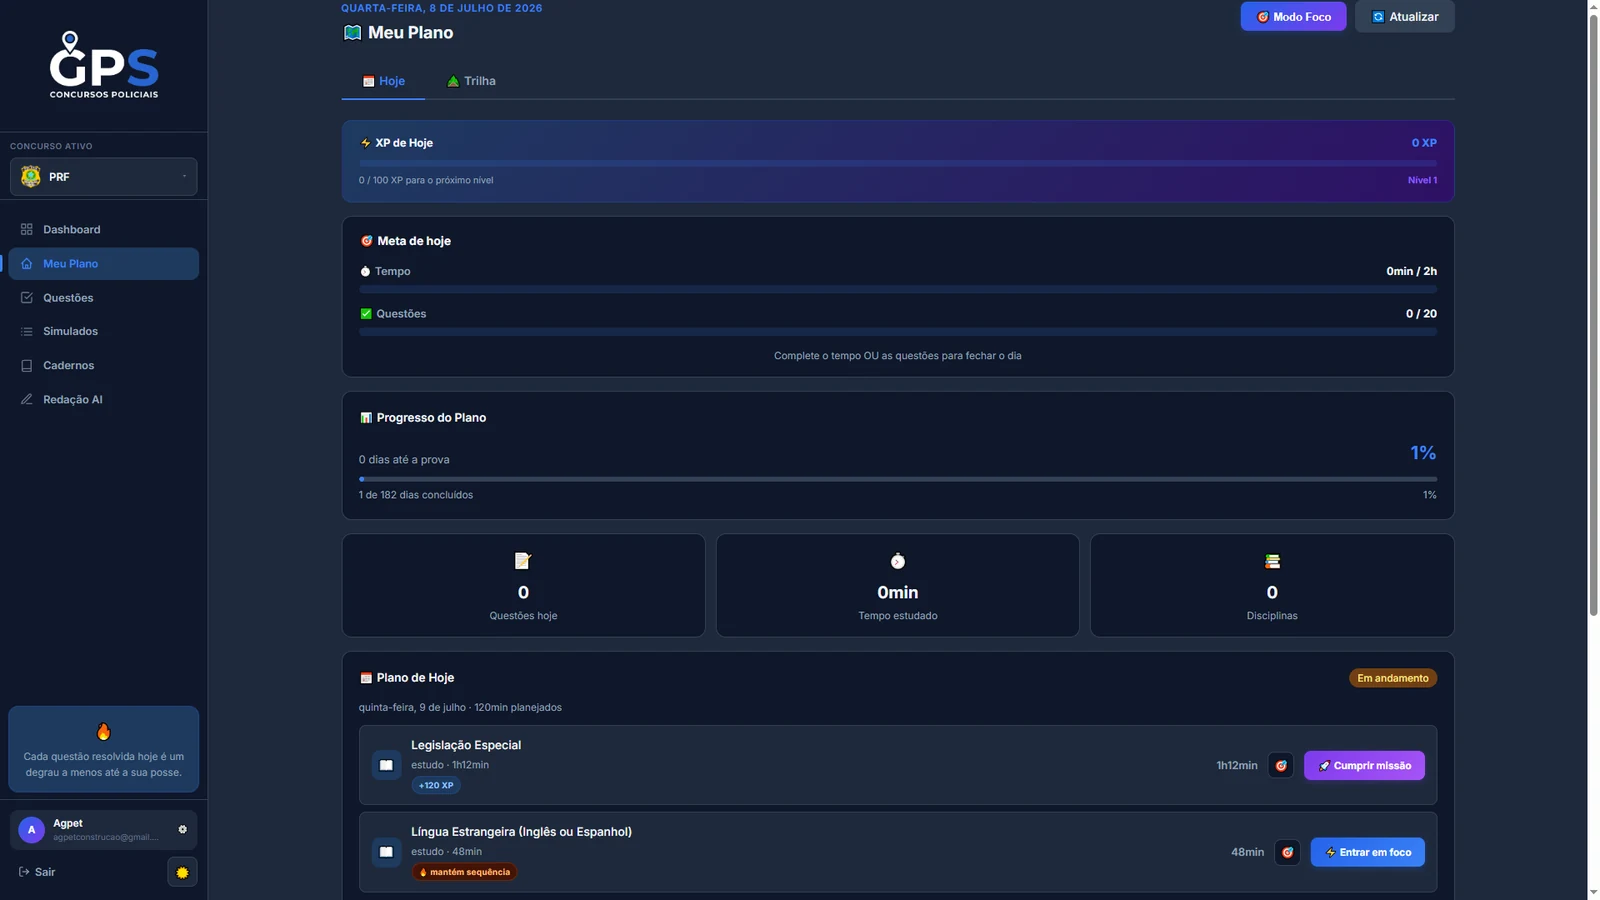Screen dimensions: 1600x900
Task: Expand the PRF concurso ativo dropdown
Action: click(104, 177)
